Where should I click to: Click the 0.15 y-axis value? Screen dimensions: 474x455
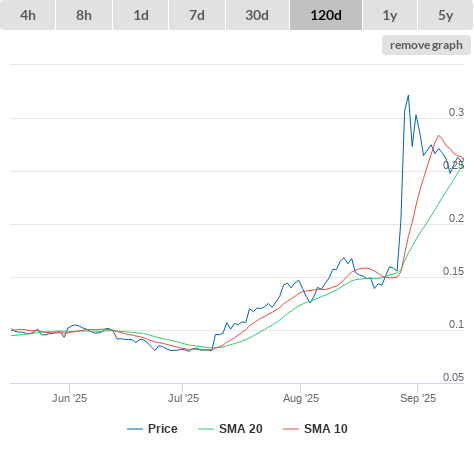coord(453,271)
